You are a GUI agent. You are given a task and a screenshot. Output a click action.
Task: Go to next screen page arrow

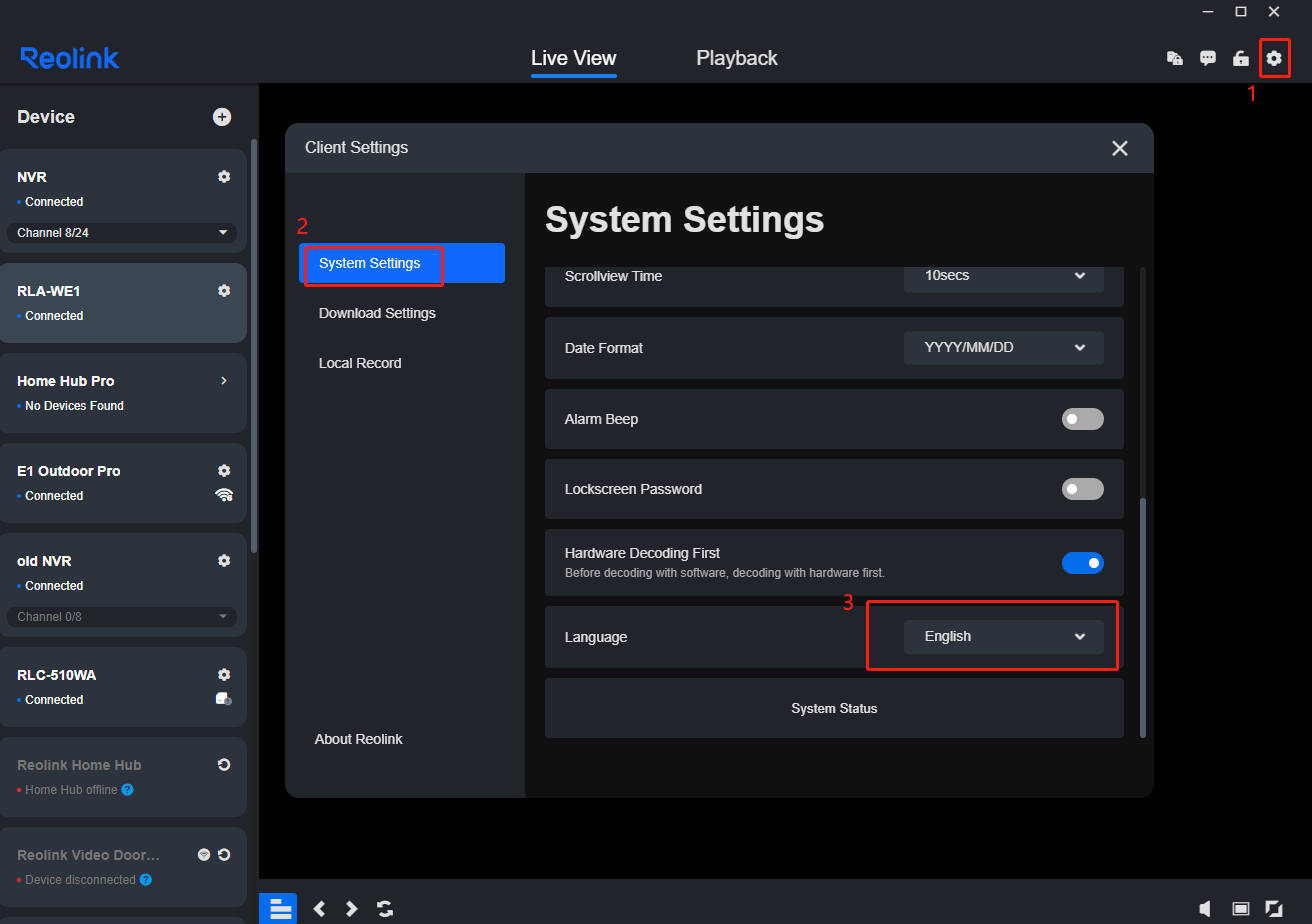pos(352,908)
